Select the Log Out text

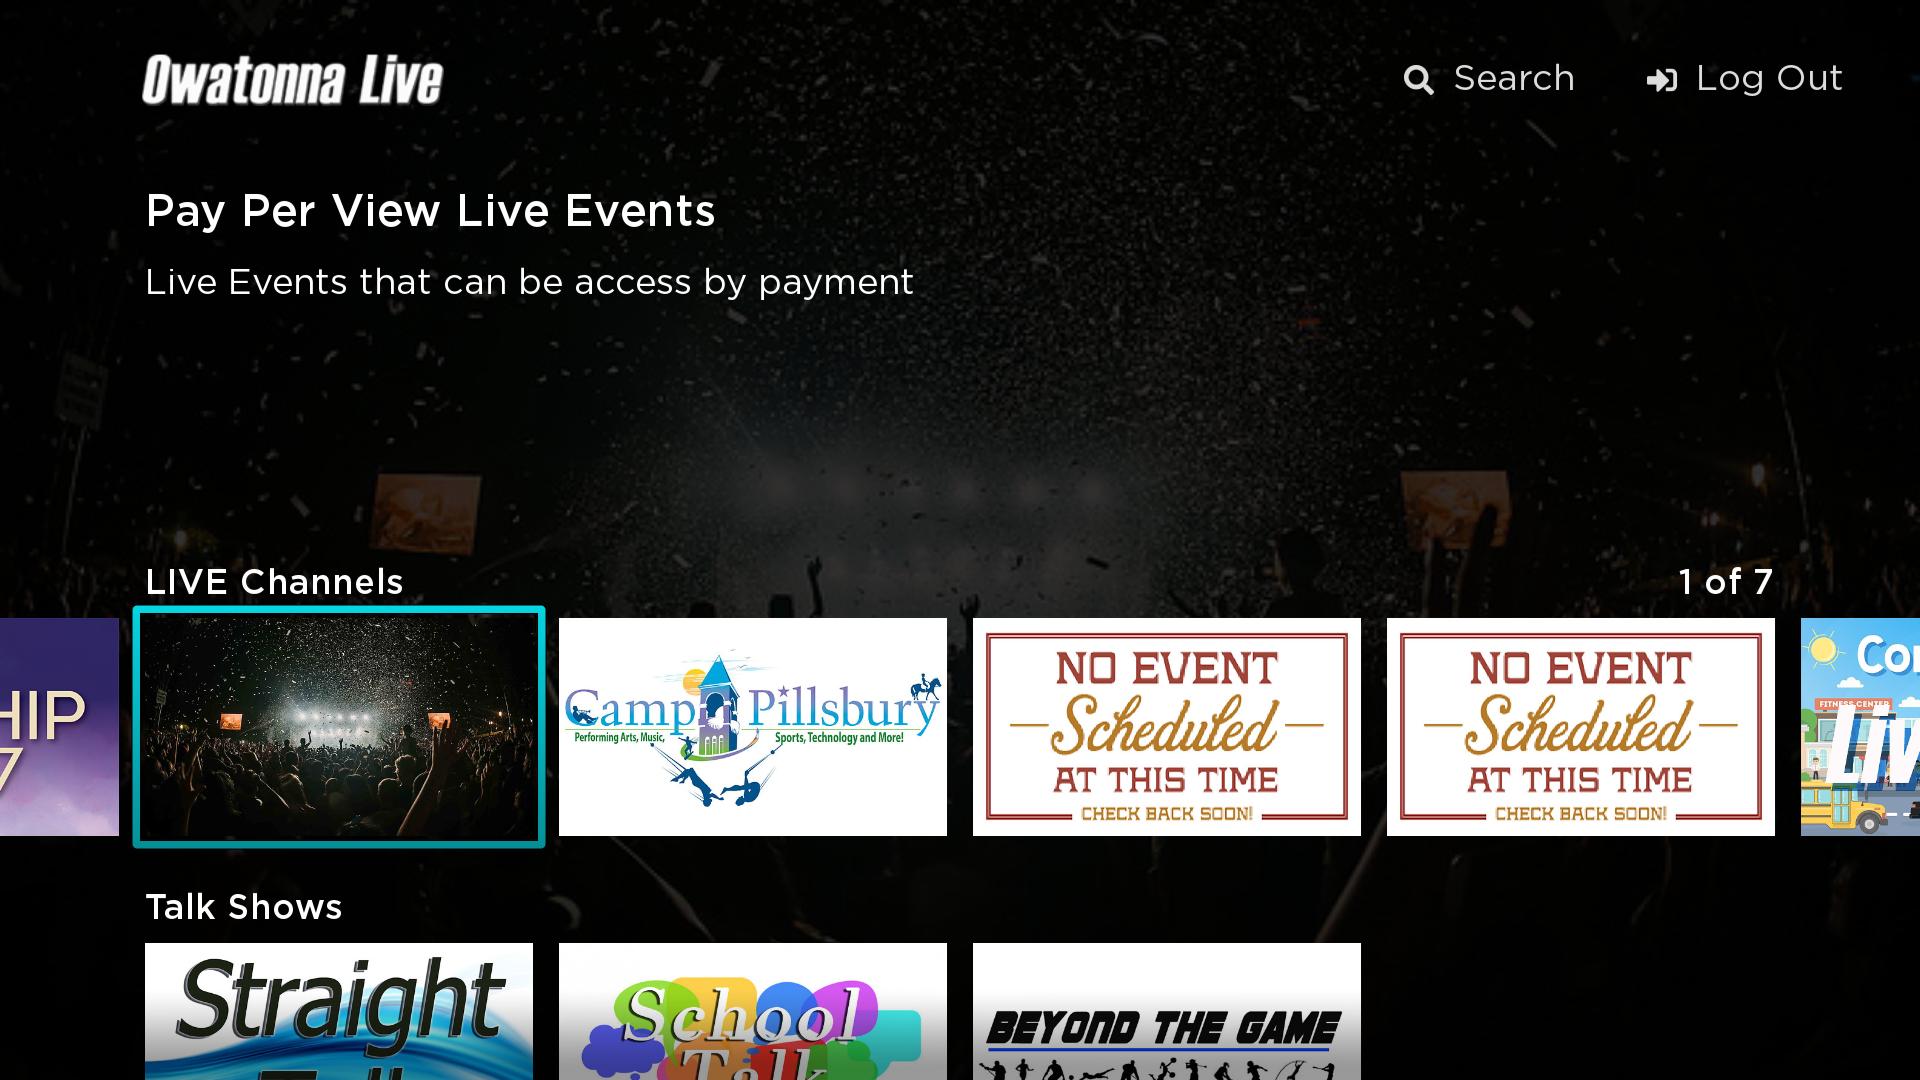pyautogui.click(x=1769, y=78)
